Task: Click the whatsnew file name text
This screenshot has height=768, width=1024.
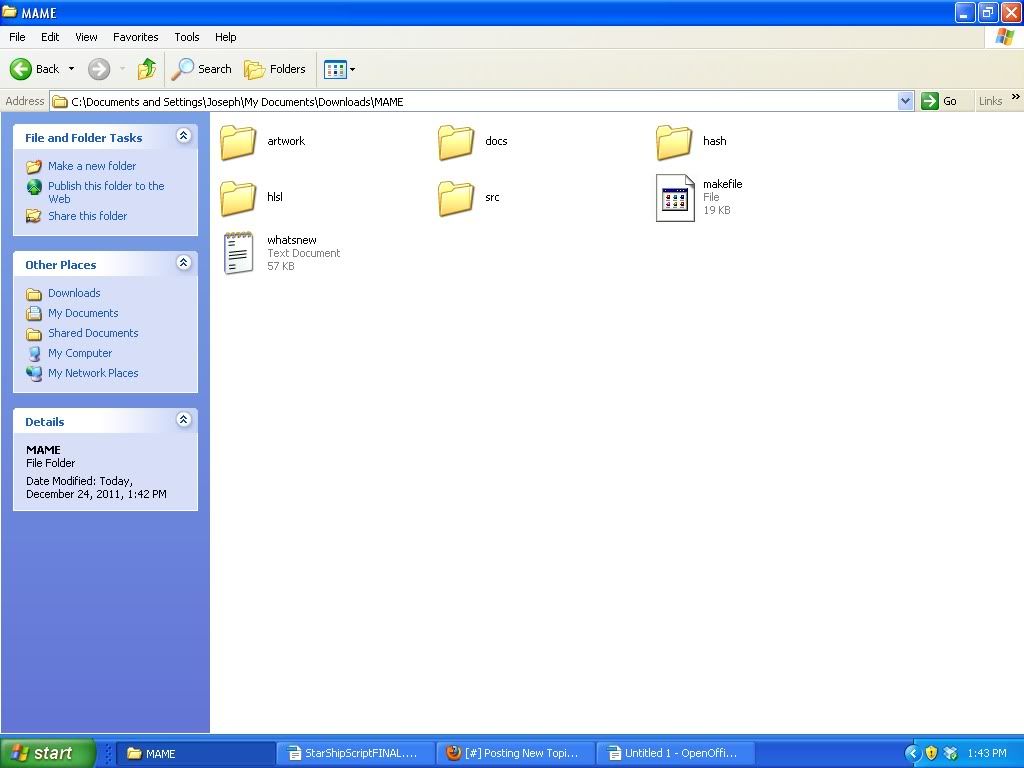Action: (292, 240)
